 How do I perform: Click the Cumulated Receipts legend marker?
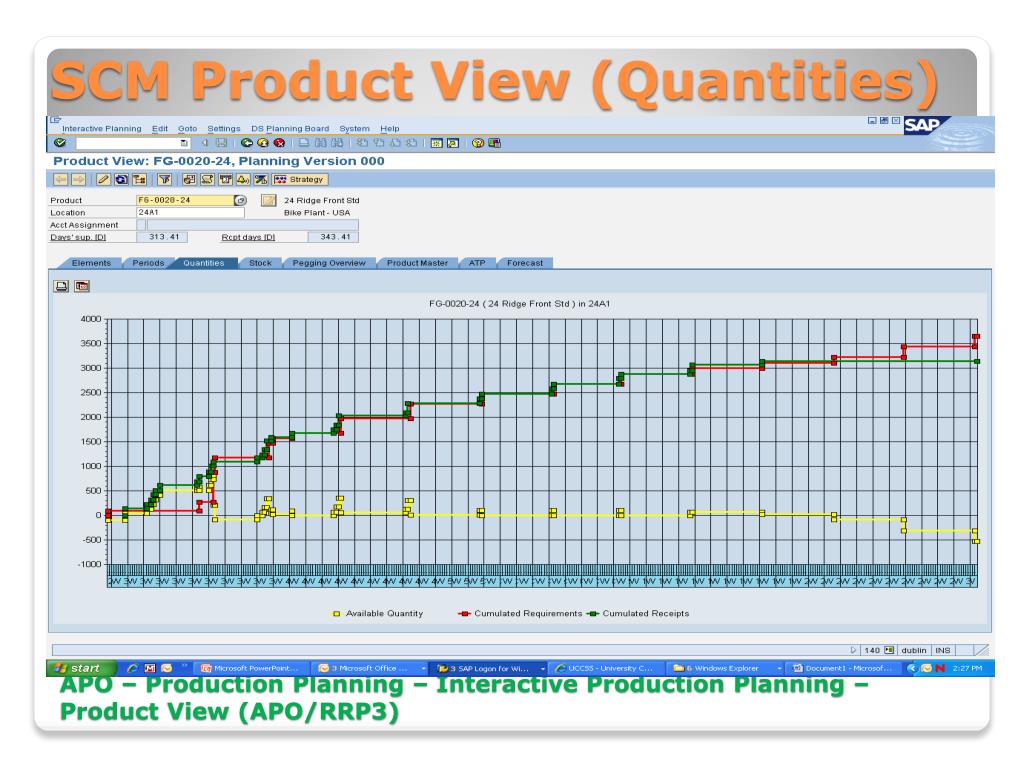[x=593, y=614]
